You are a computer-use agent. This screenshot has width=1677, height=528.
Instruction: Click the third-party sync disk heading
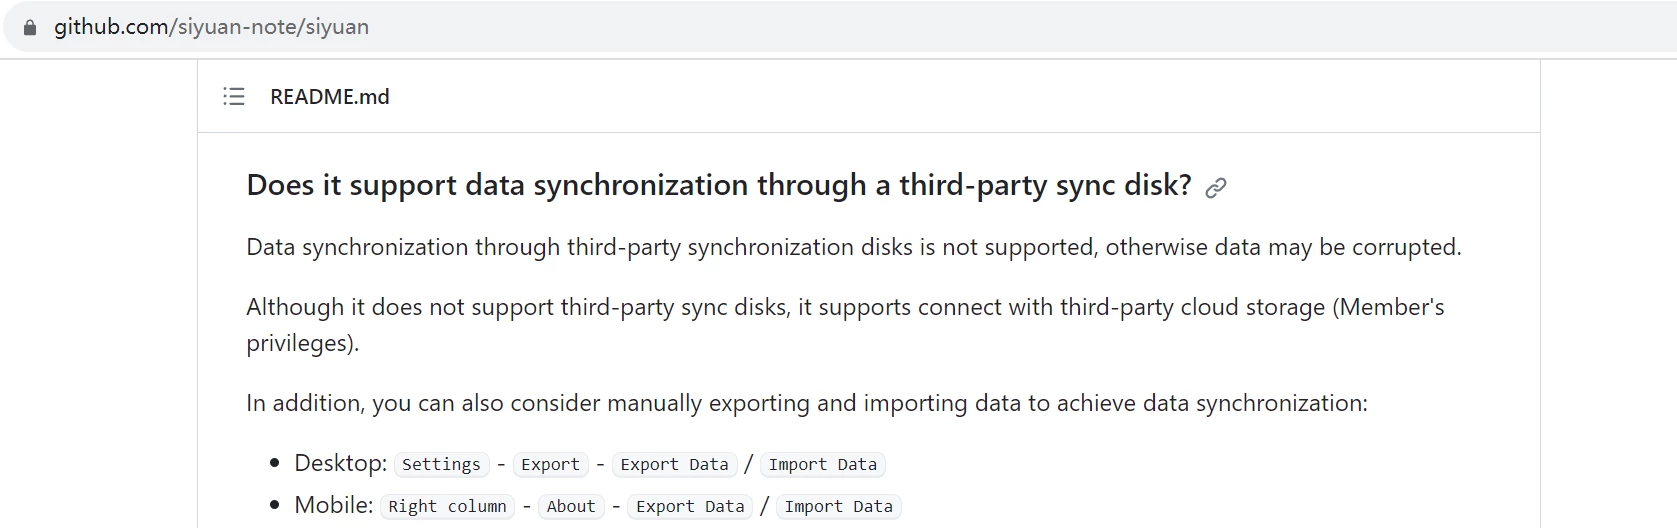(x=719, y=185)
